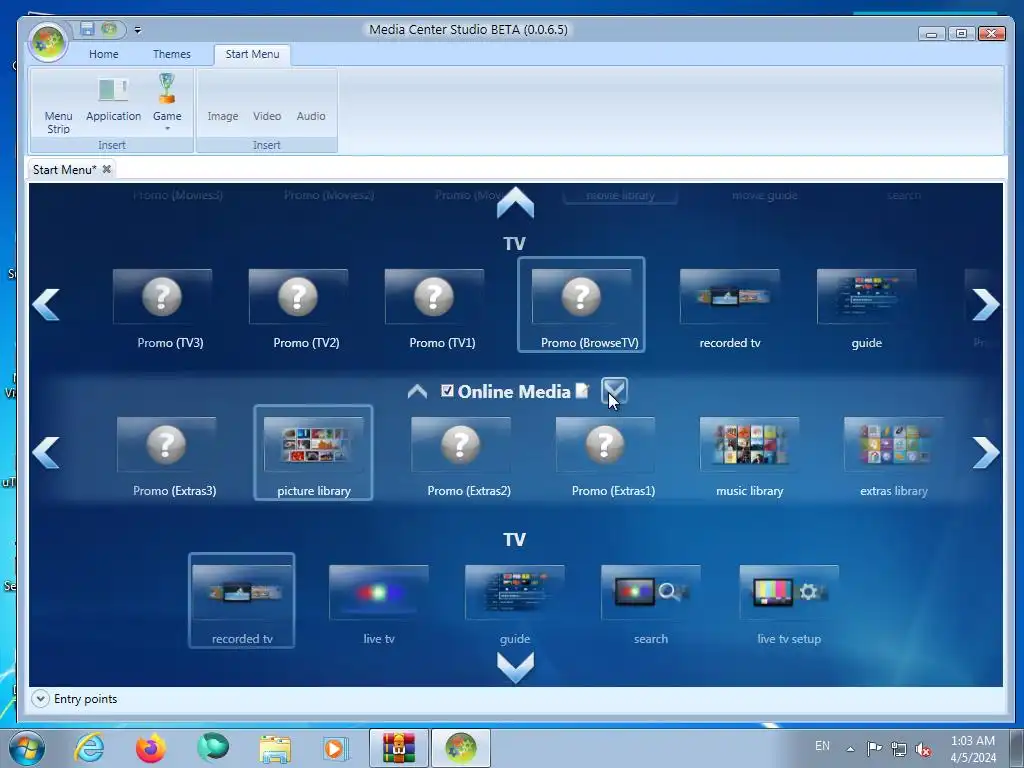This screenshot has width=1024, height=768.
Task: Select the extras library tile
Action: pos(894,455)
